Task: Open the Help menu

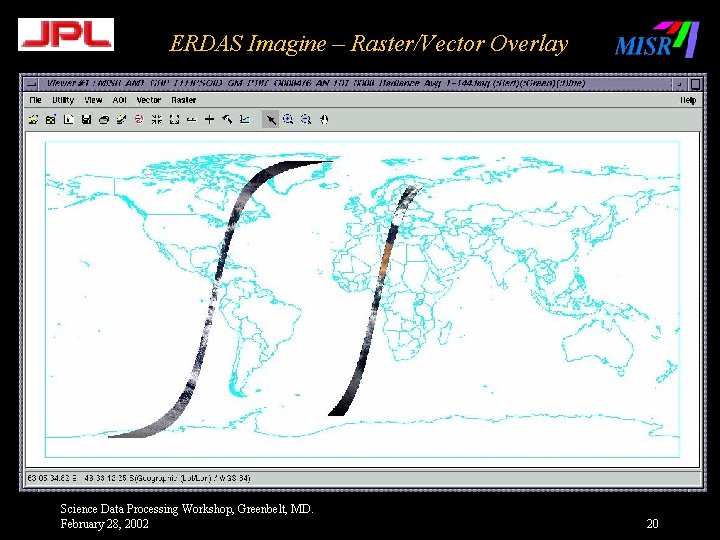Action: pyautogui.click(x=688, y=100)
